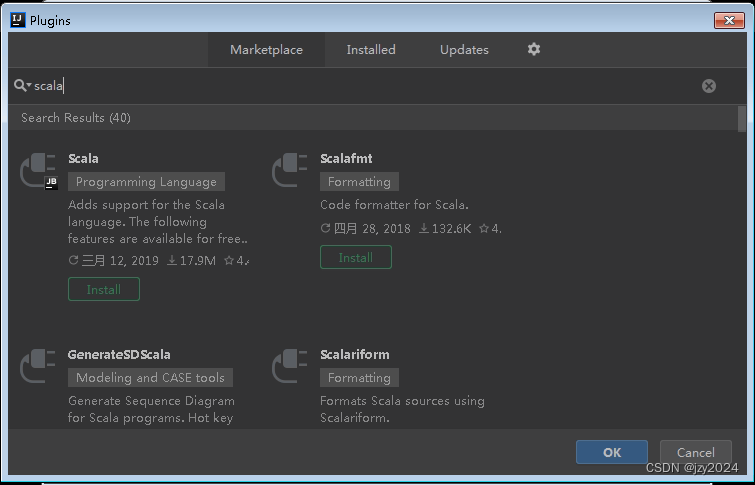
Task: Switch to the Updates tab
Action: [464, 50]
